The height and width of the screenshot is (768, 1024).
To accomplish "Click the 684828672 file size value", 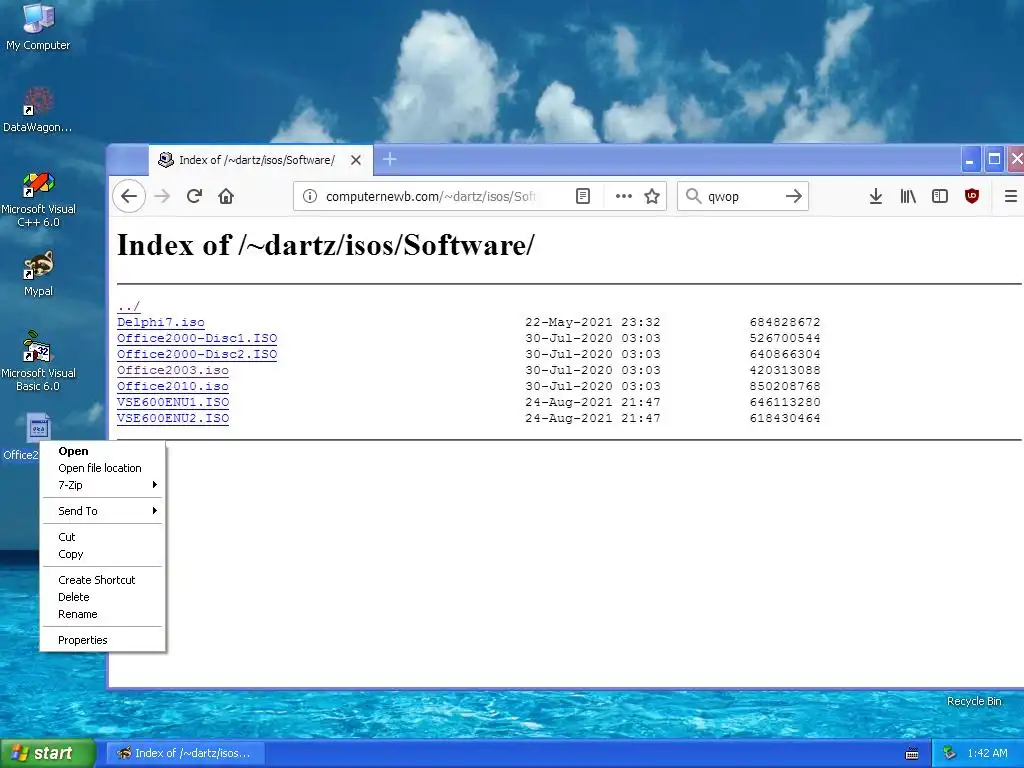I will tap(785, 322).
